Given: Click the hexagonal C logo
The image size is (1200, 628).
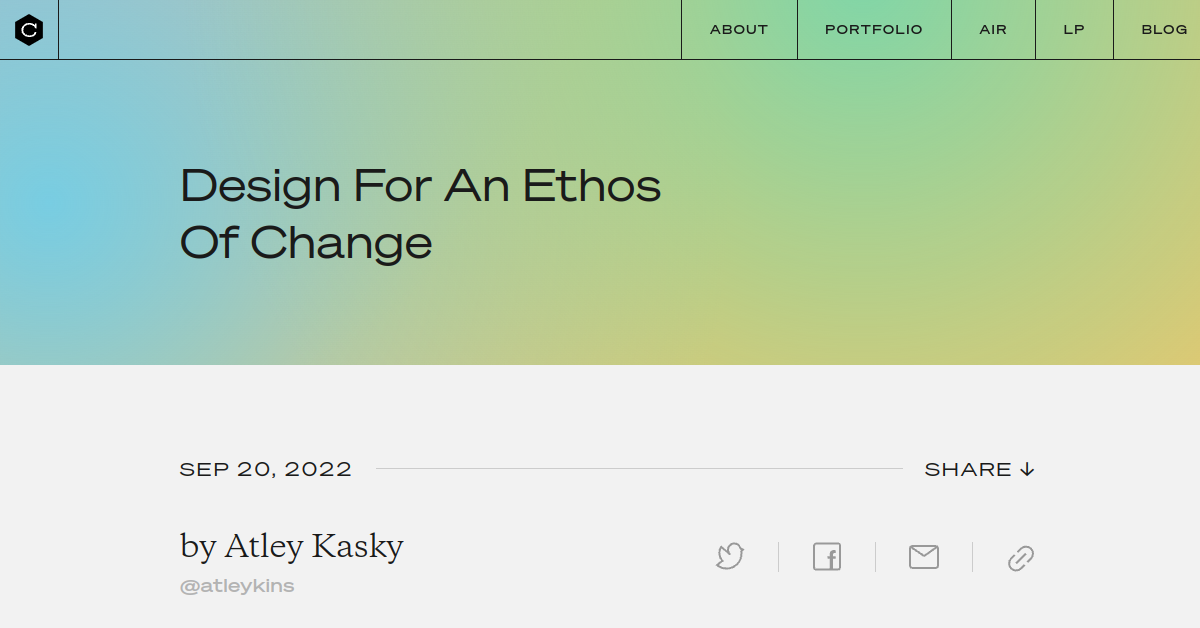Looking at the screenshot, I should click(x=29, y=29).
